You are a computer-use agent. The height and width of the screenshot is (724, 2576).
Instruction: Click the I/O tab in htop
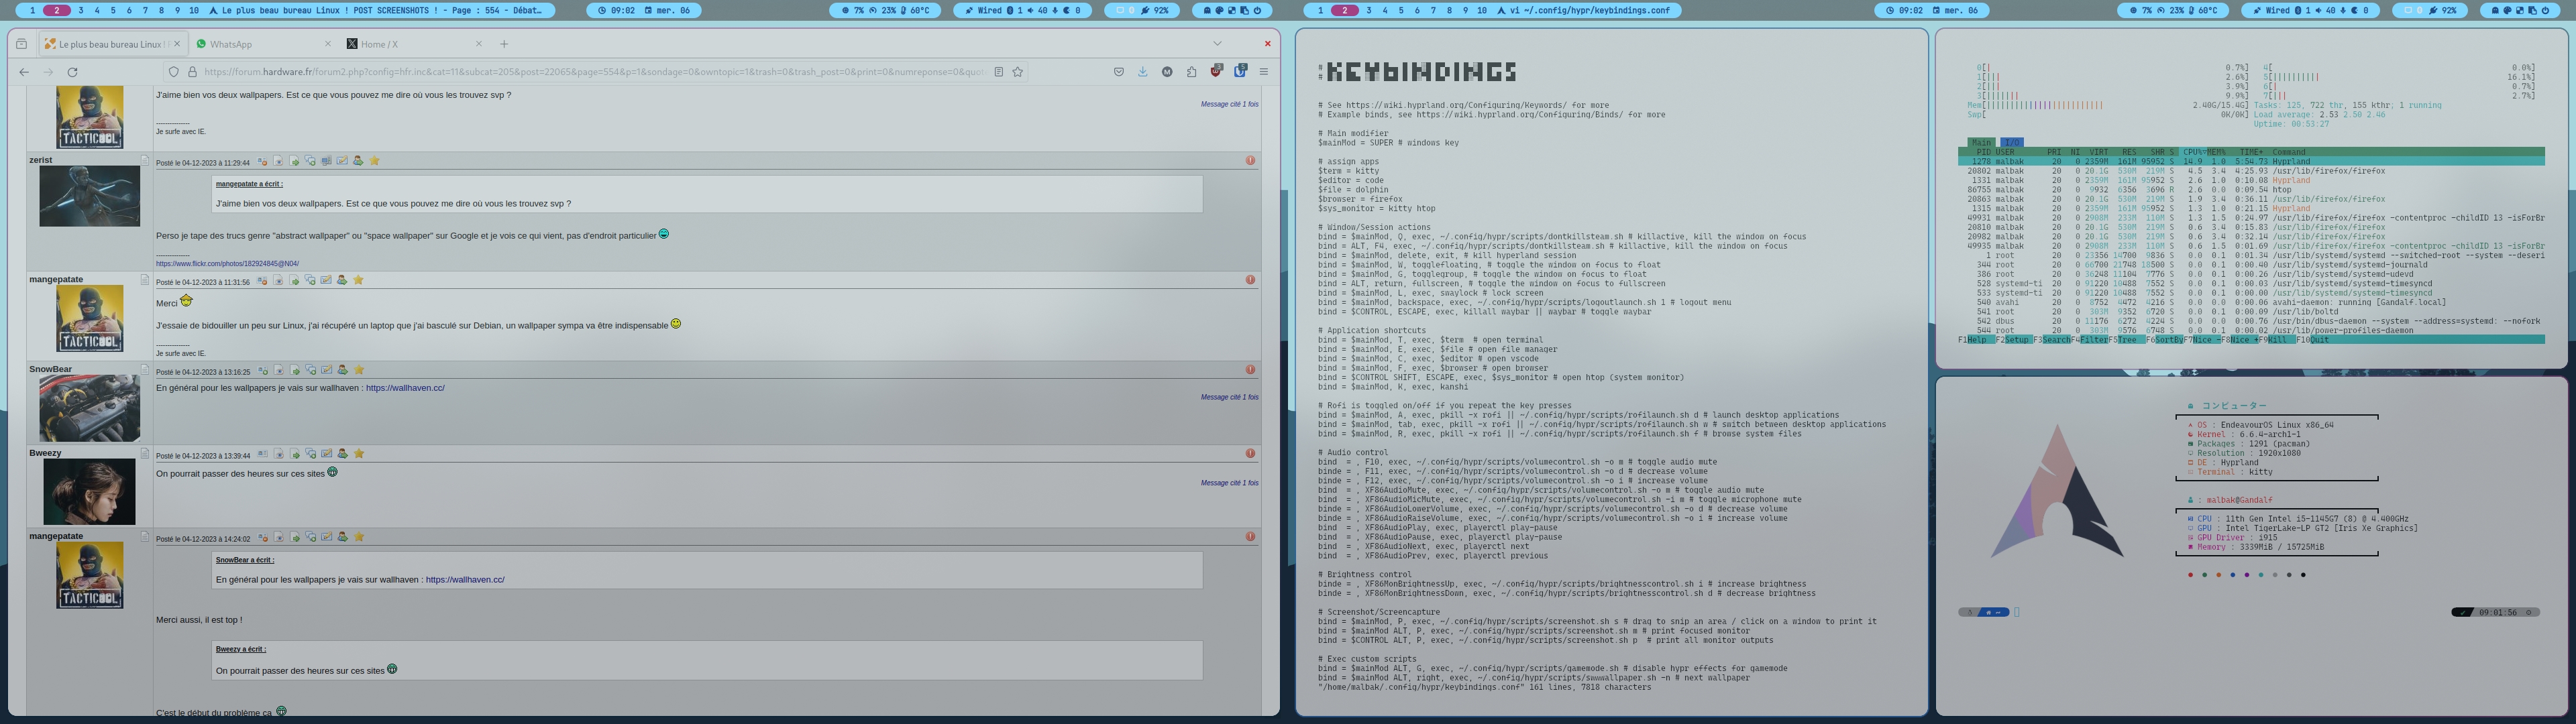2011,142
